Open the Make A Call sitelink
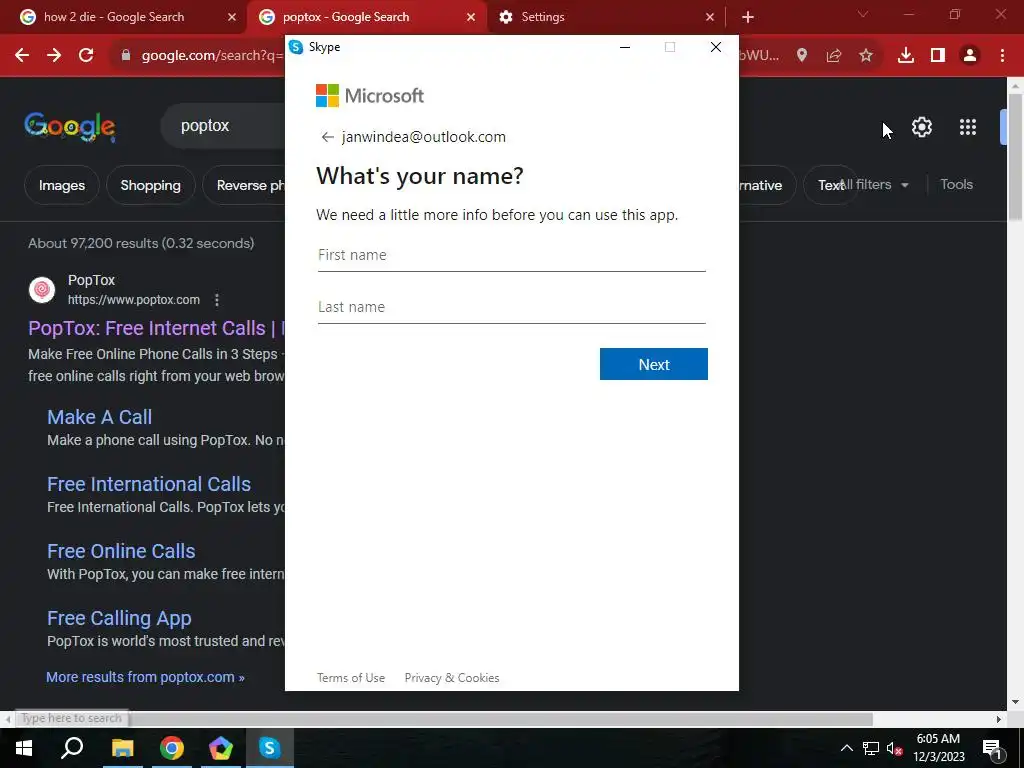1024x768 pixels. [x=99, y=417]
